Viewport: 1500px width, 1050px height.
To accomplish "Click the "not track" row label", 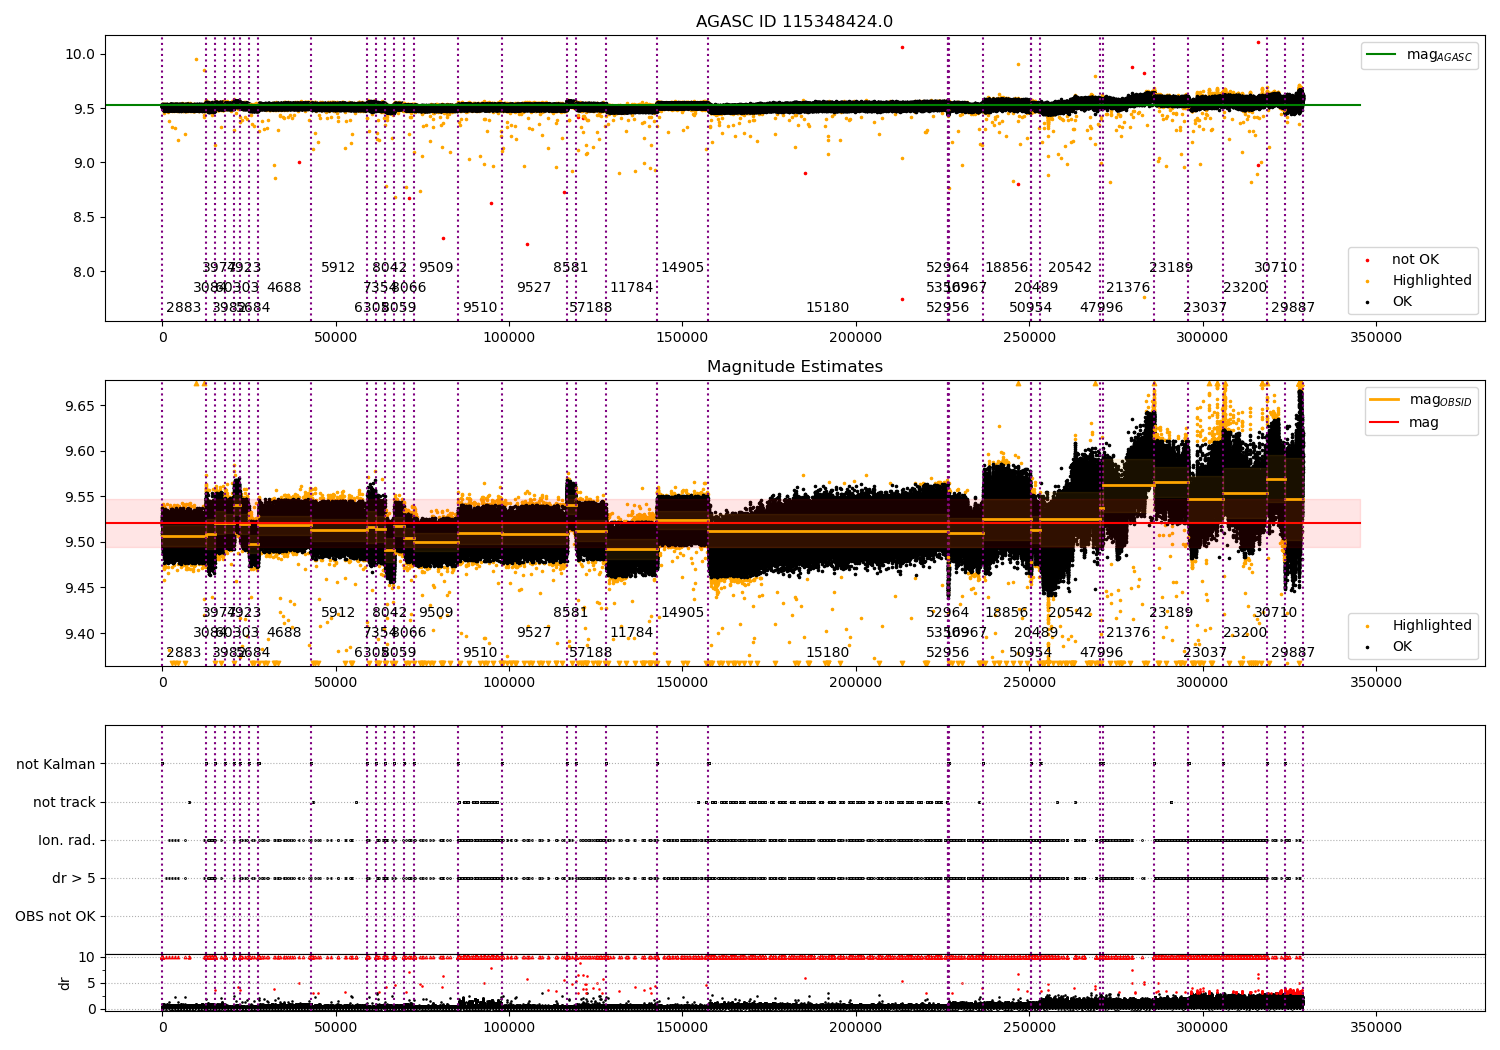I will [64, 802].
